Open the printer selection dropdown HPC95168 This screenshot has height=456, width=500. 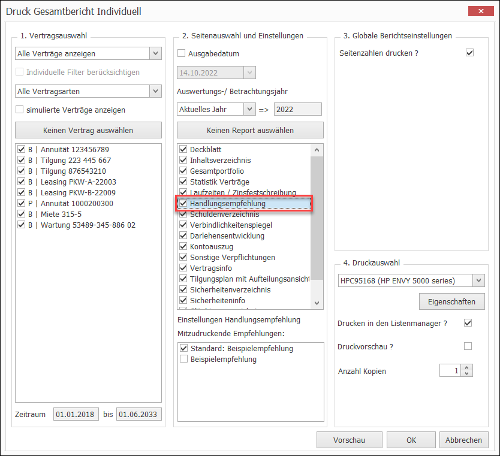point(479,280)
